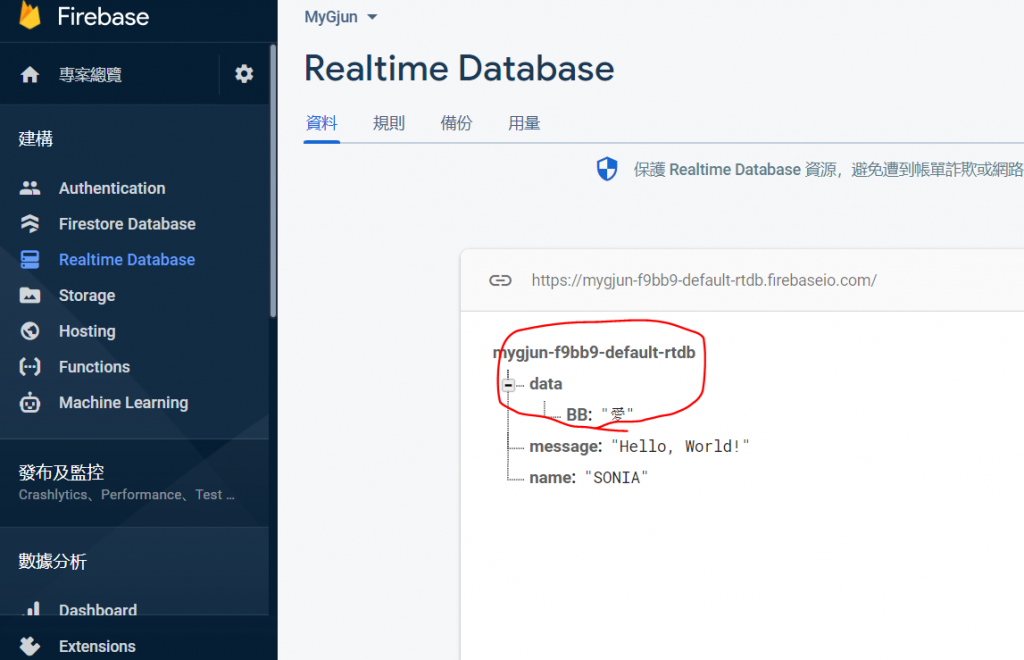Click the 保護 Realtime Database banner text
The image size is (1024, 660).
click(828, 170)
